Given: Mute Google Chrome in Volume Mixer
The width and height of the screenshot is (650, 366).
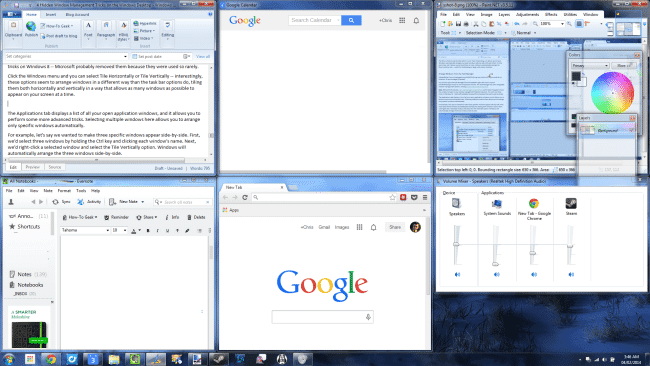Looking at the screenshot, I should pos(534,274).
